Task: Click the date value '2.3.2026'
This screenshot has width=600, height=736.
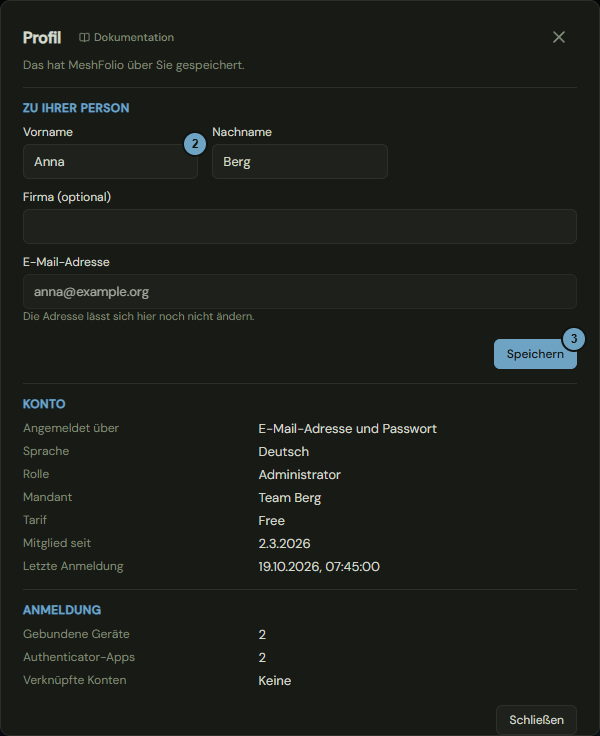Action: pos(284,544)
